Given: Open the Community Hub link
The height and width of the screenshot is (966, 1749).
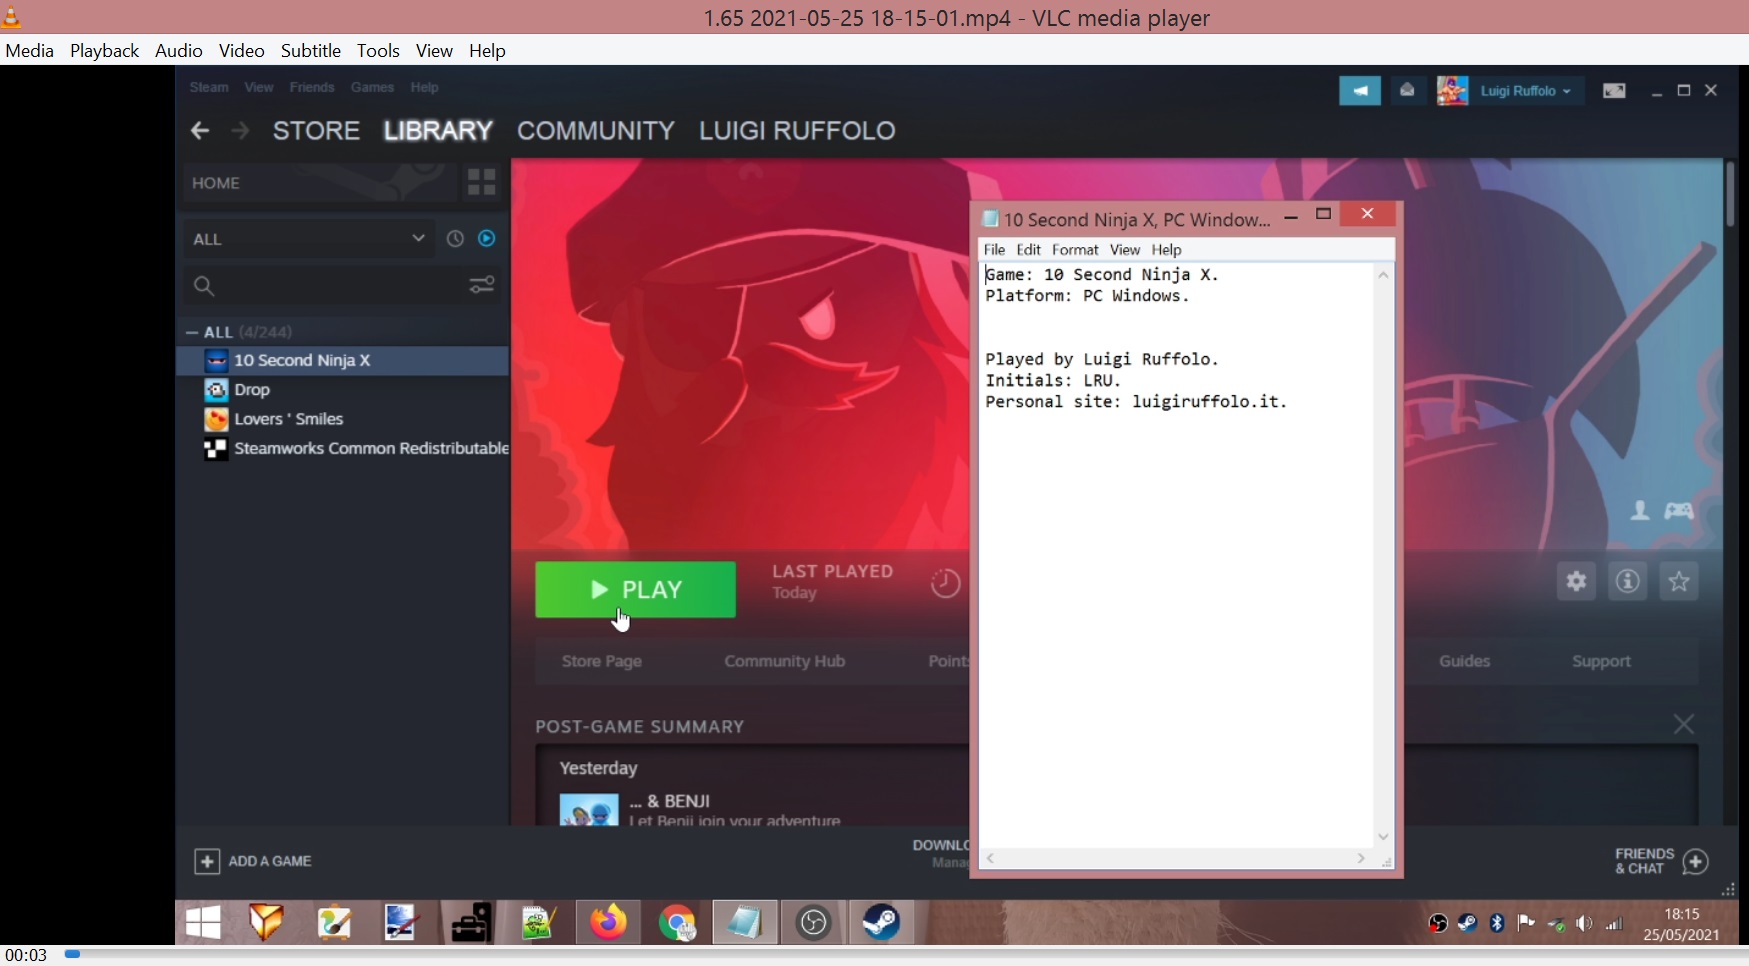Looking at the screenshot, I should tap(785, 661).
